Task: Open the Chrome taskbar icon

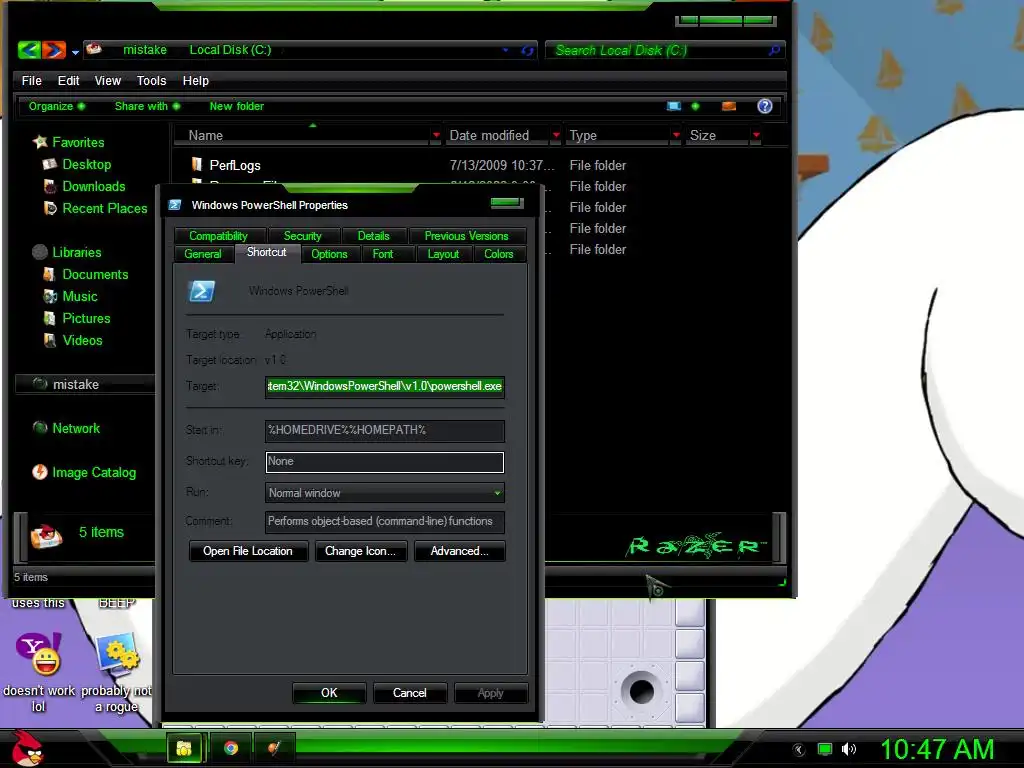Action: pos(231,748)
